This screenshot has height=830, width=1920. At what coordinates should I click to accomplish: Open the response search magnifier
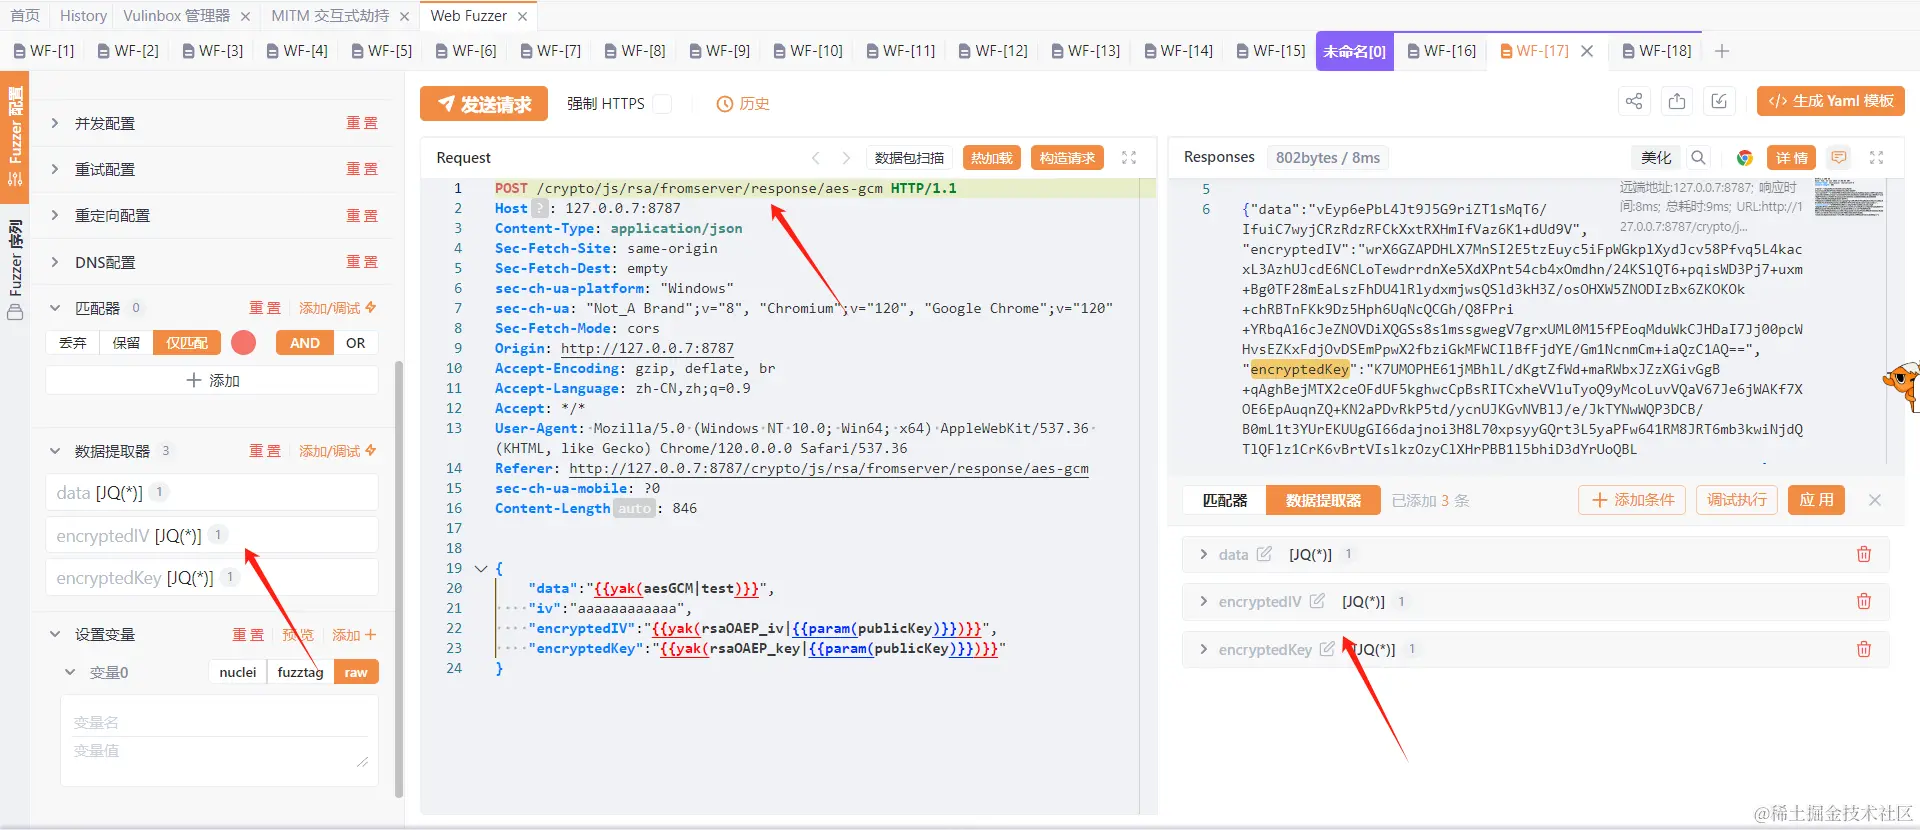point(1698,157)
